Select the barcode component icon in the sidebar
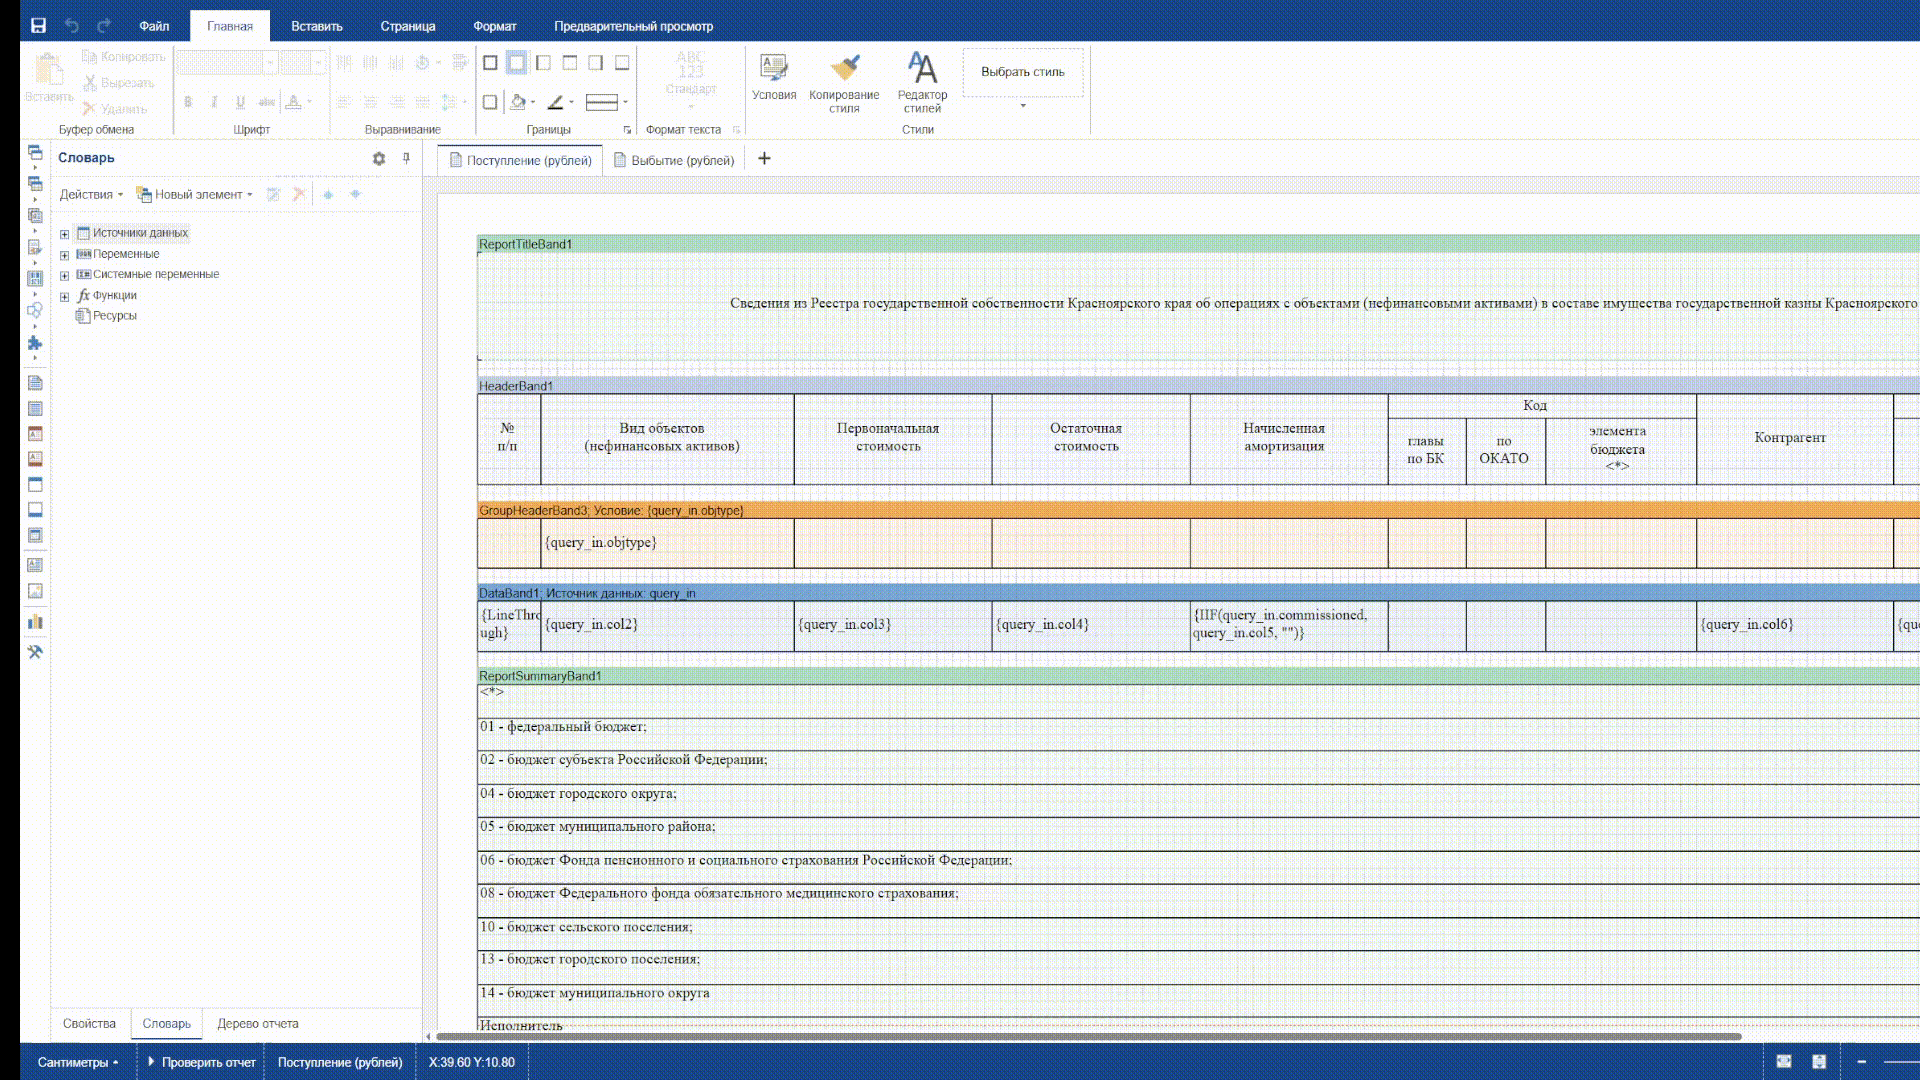 pyautogui.click(x=35, y=279)
